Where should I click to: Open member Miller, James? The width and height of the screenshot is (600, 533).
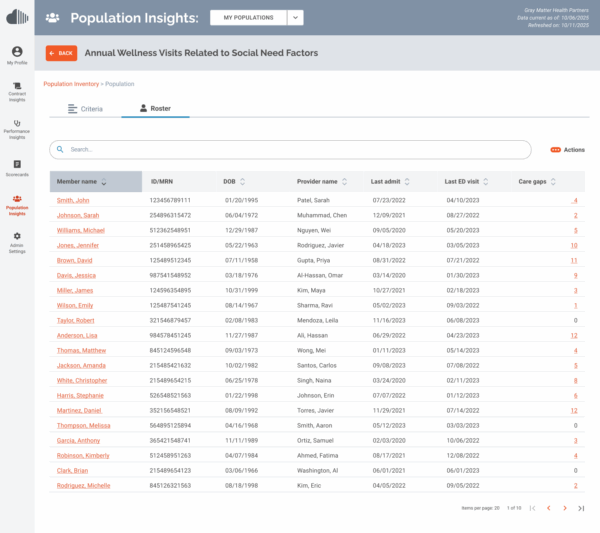[75, 290]
